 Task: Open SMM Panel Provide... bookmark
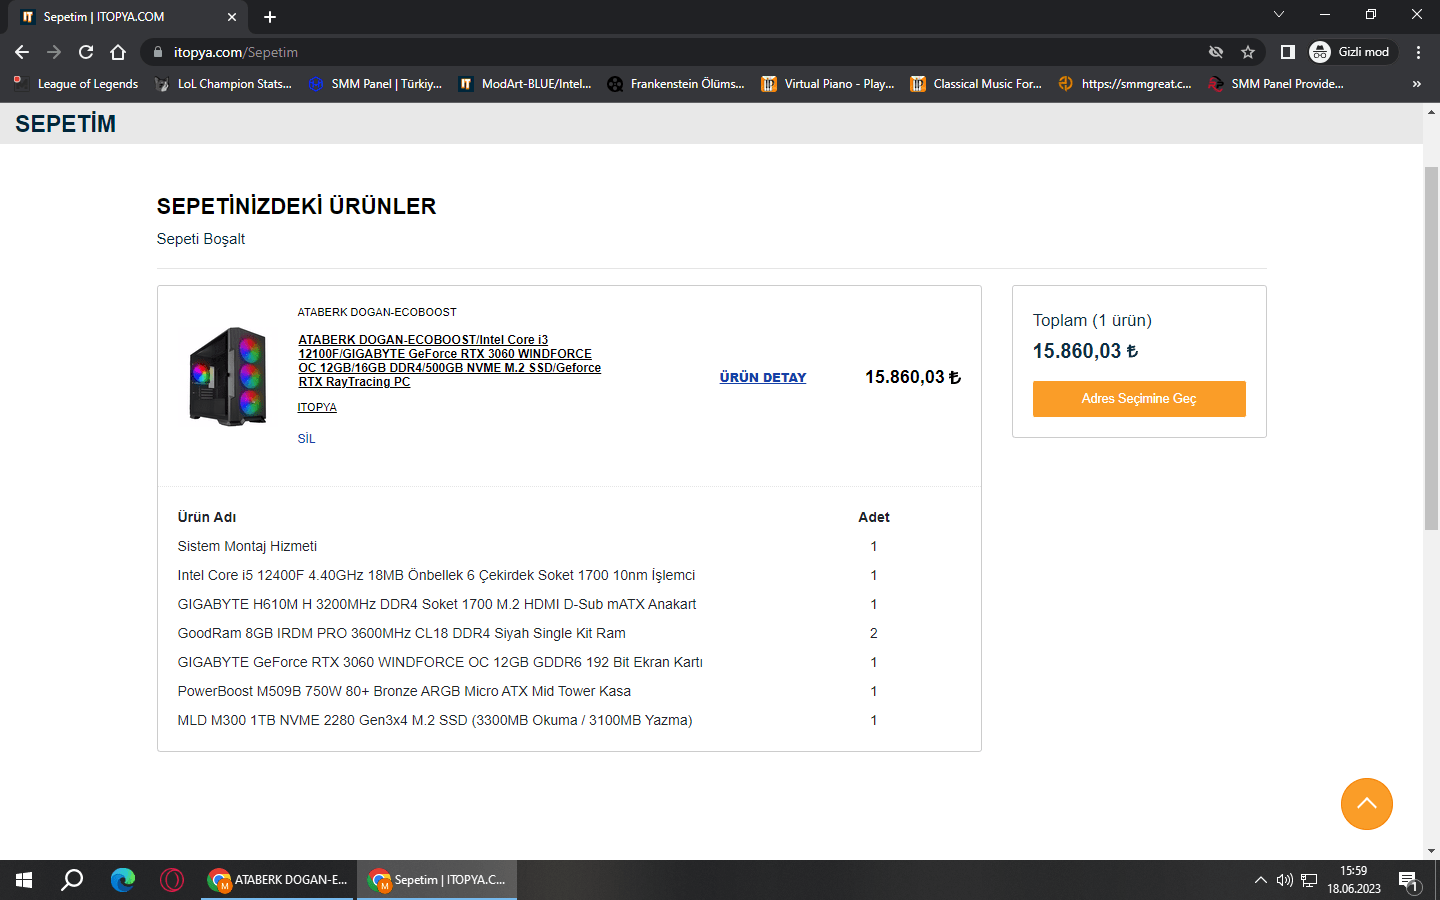[x=1276, y=84]
